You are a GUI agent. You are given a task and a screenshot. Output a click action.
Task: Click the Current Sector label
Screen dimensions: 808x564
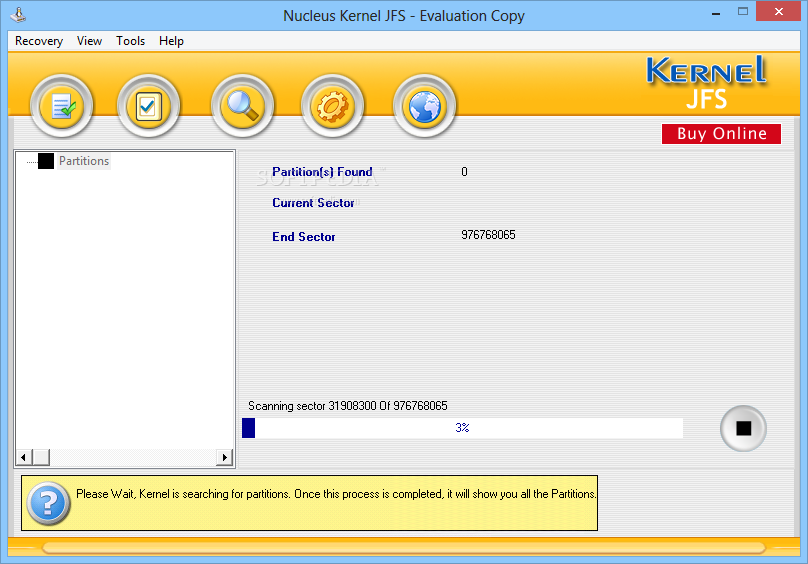tap(313, 203)
